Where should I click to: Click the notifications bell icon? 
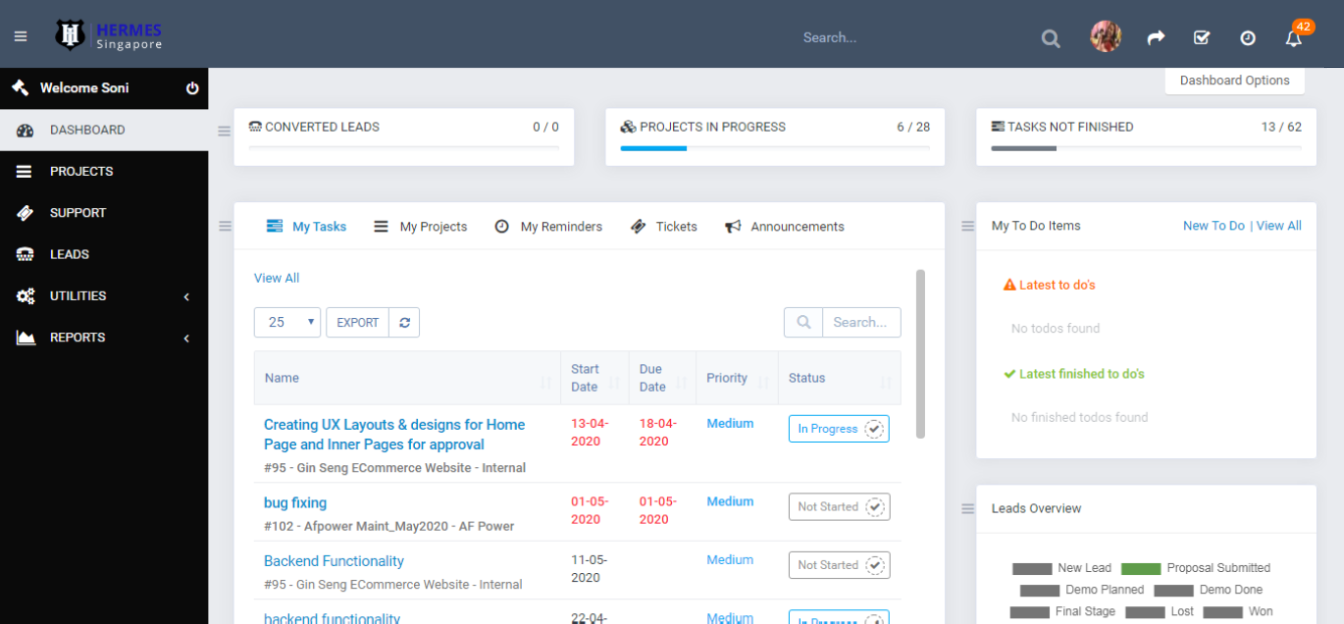click(1293, 38)
